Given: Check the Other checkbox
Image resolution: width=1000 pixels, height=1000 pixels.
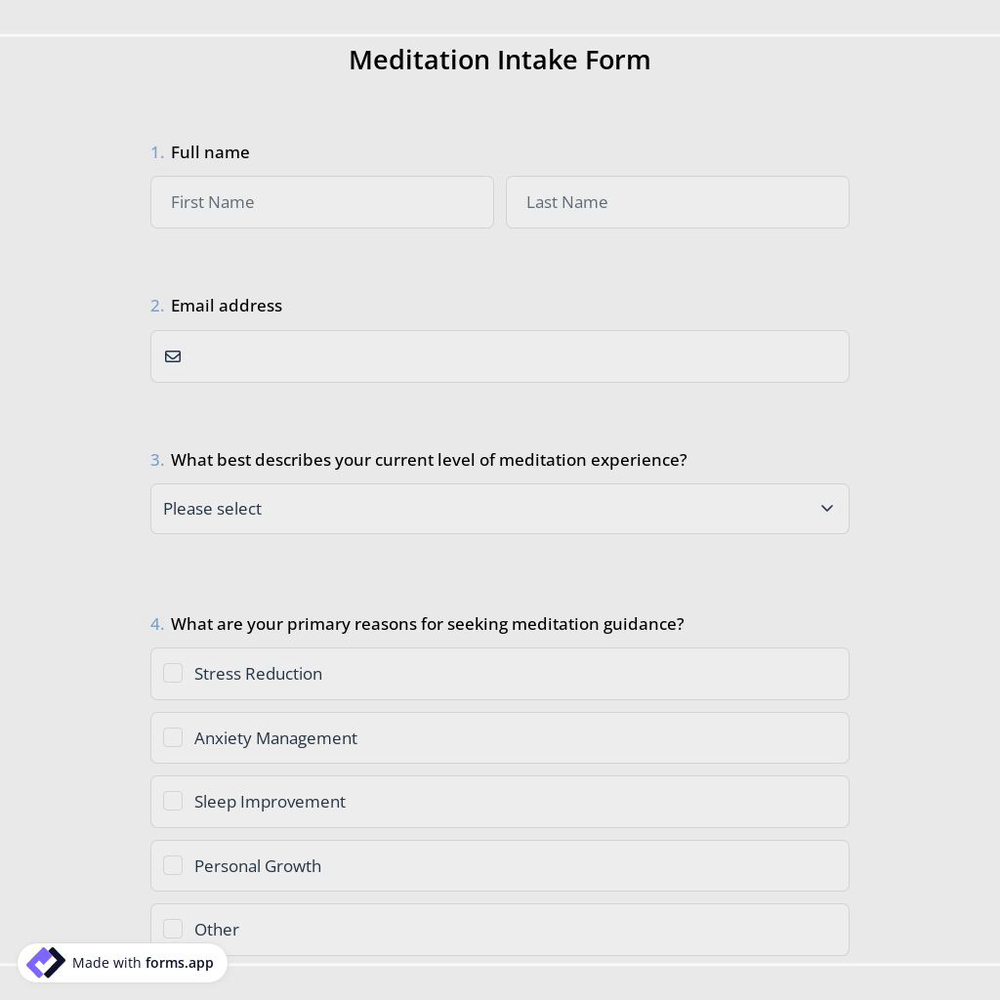Looking at the screenshot, I should click(x=173, y=928).
